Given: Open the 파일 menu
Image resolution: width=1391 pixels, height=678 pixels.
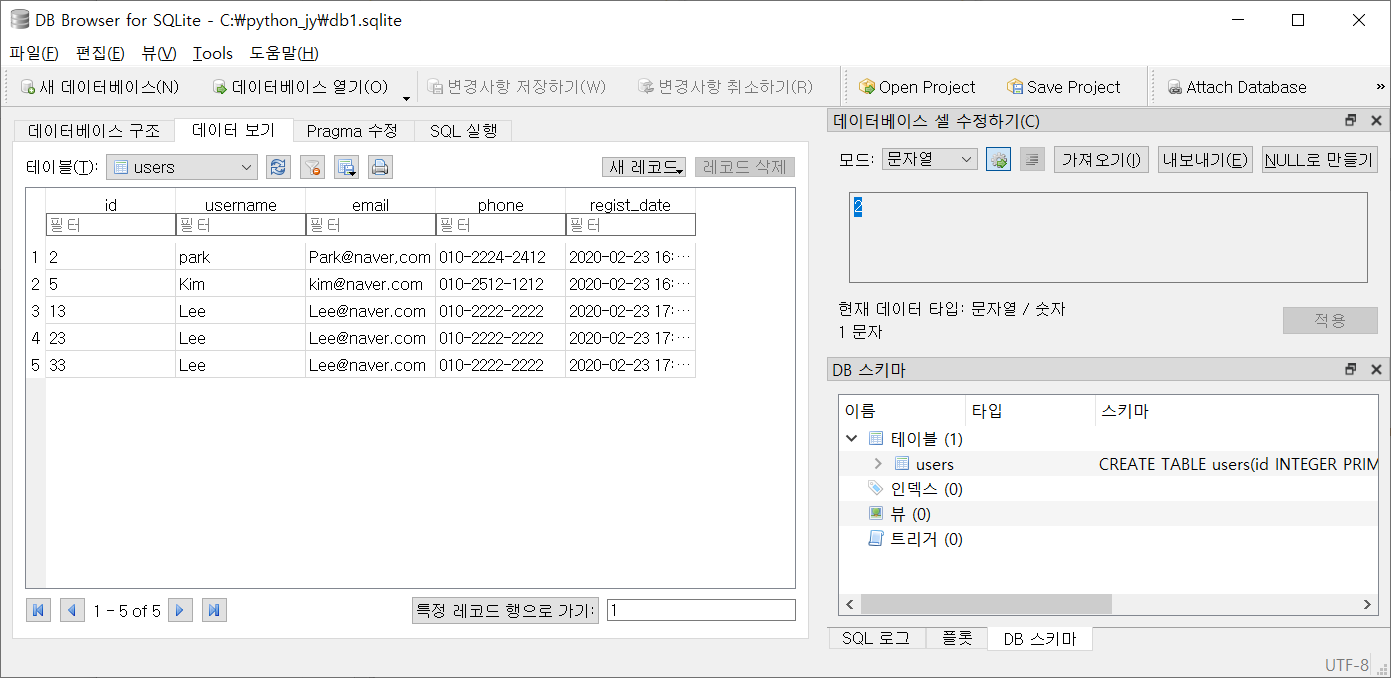Looking at the screenshot, I should (x=34, y=53).
